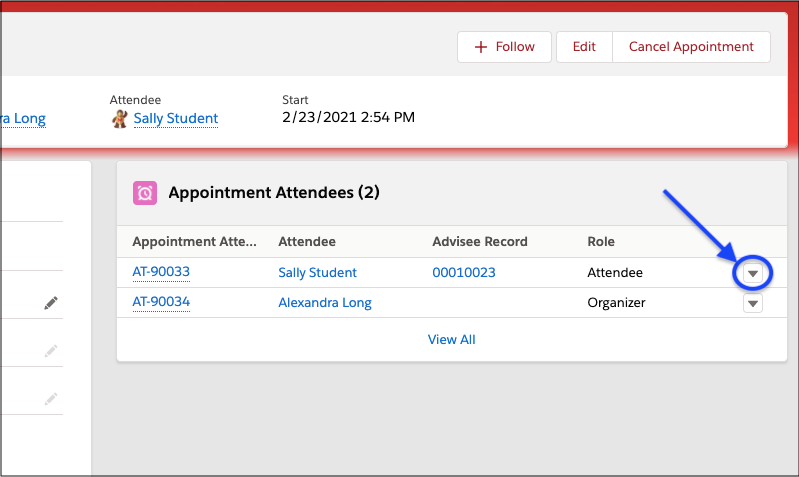Open Alexandra Long in attendees table
Screen dimensions: 799x477
[x=324, y=302]
